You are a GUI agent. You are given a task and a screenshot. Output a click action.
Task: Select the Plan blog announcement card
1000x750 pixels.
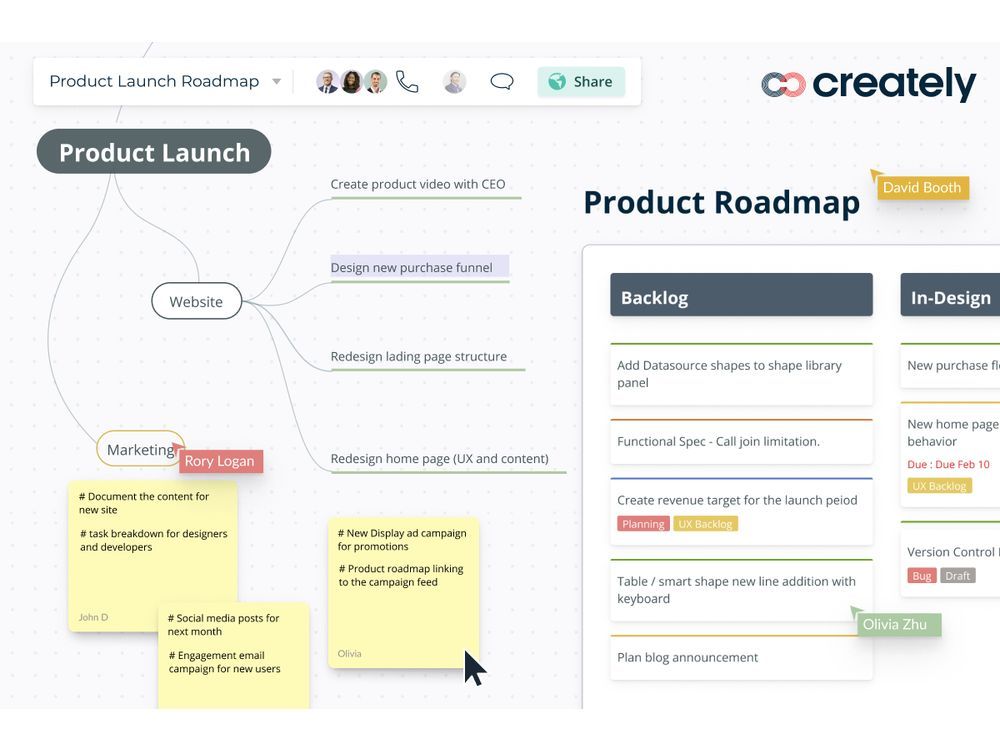point(741,657)
